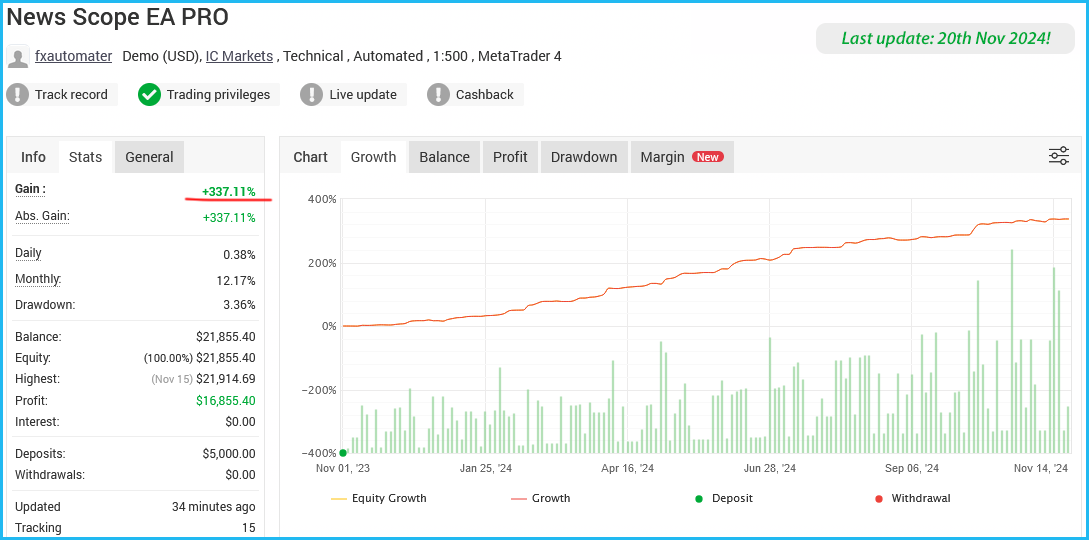The height and width of the screenshot is (540, 1089).
Task: Click the Track record exclamation icon
Action: [x=18, y=94]
